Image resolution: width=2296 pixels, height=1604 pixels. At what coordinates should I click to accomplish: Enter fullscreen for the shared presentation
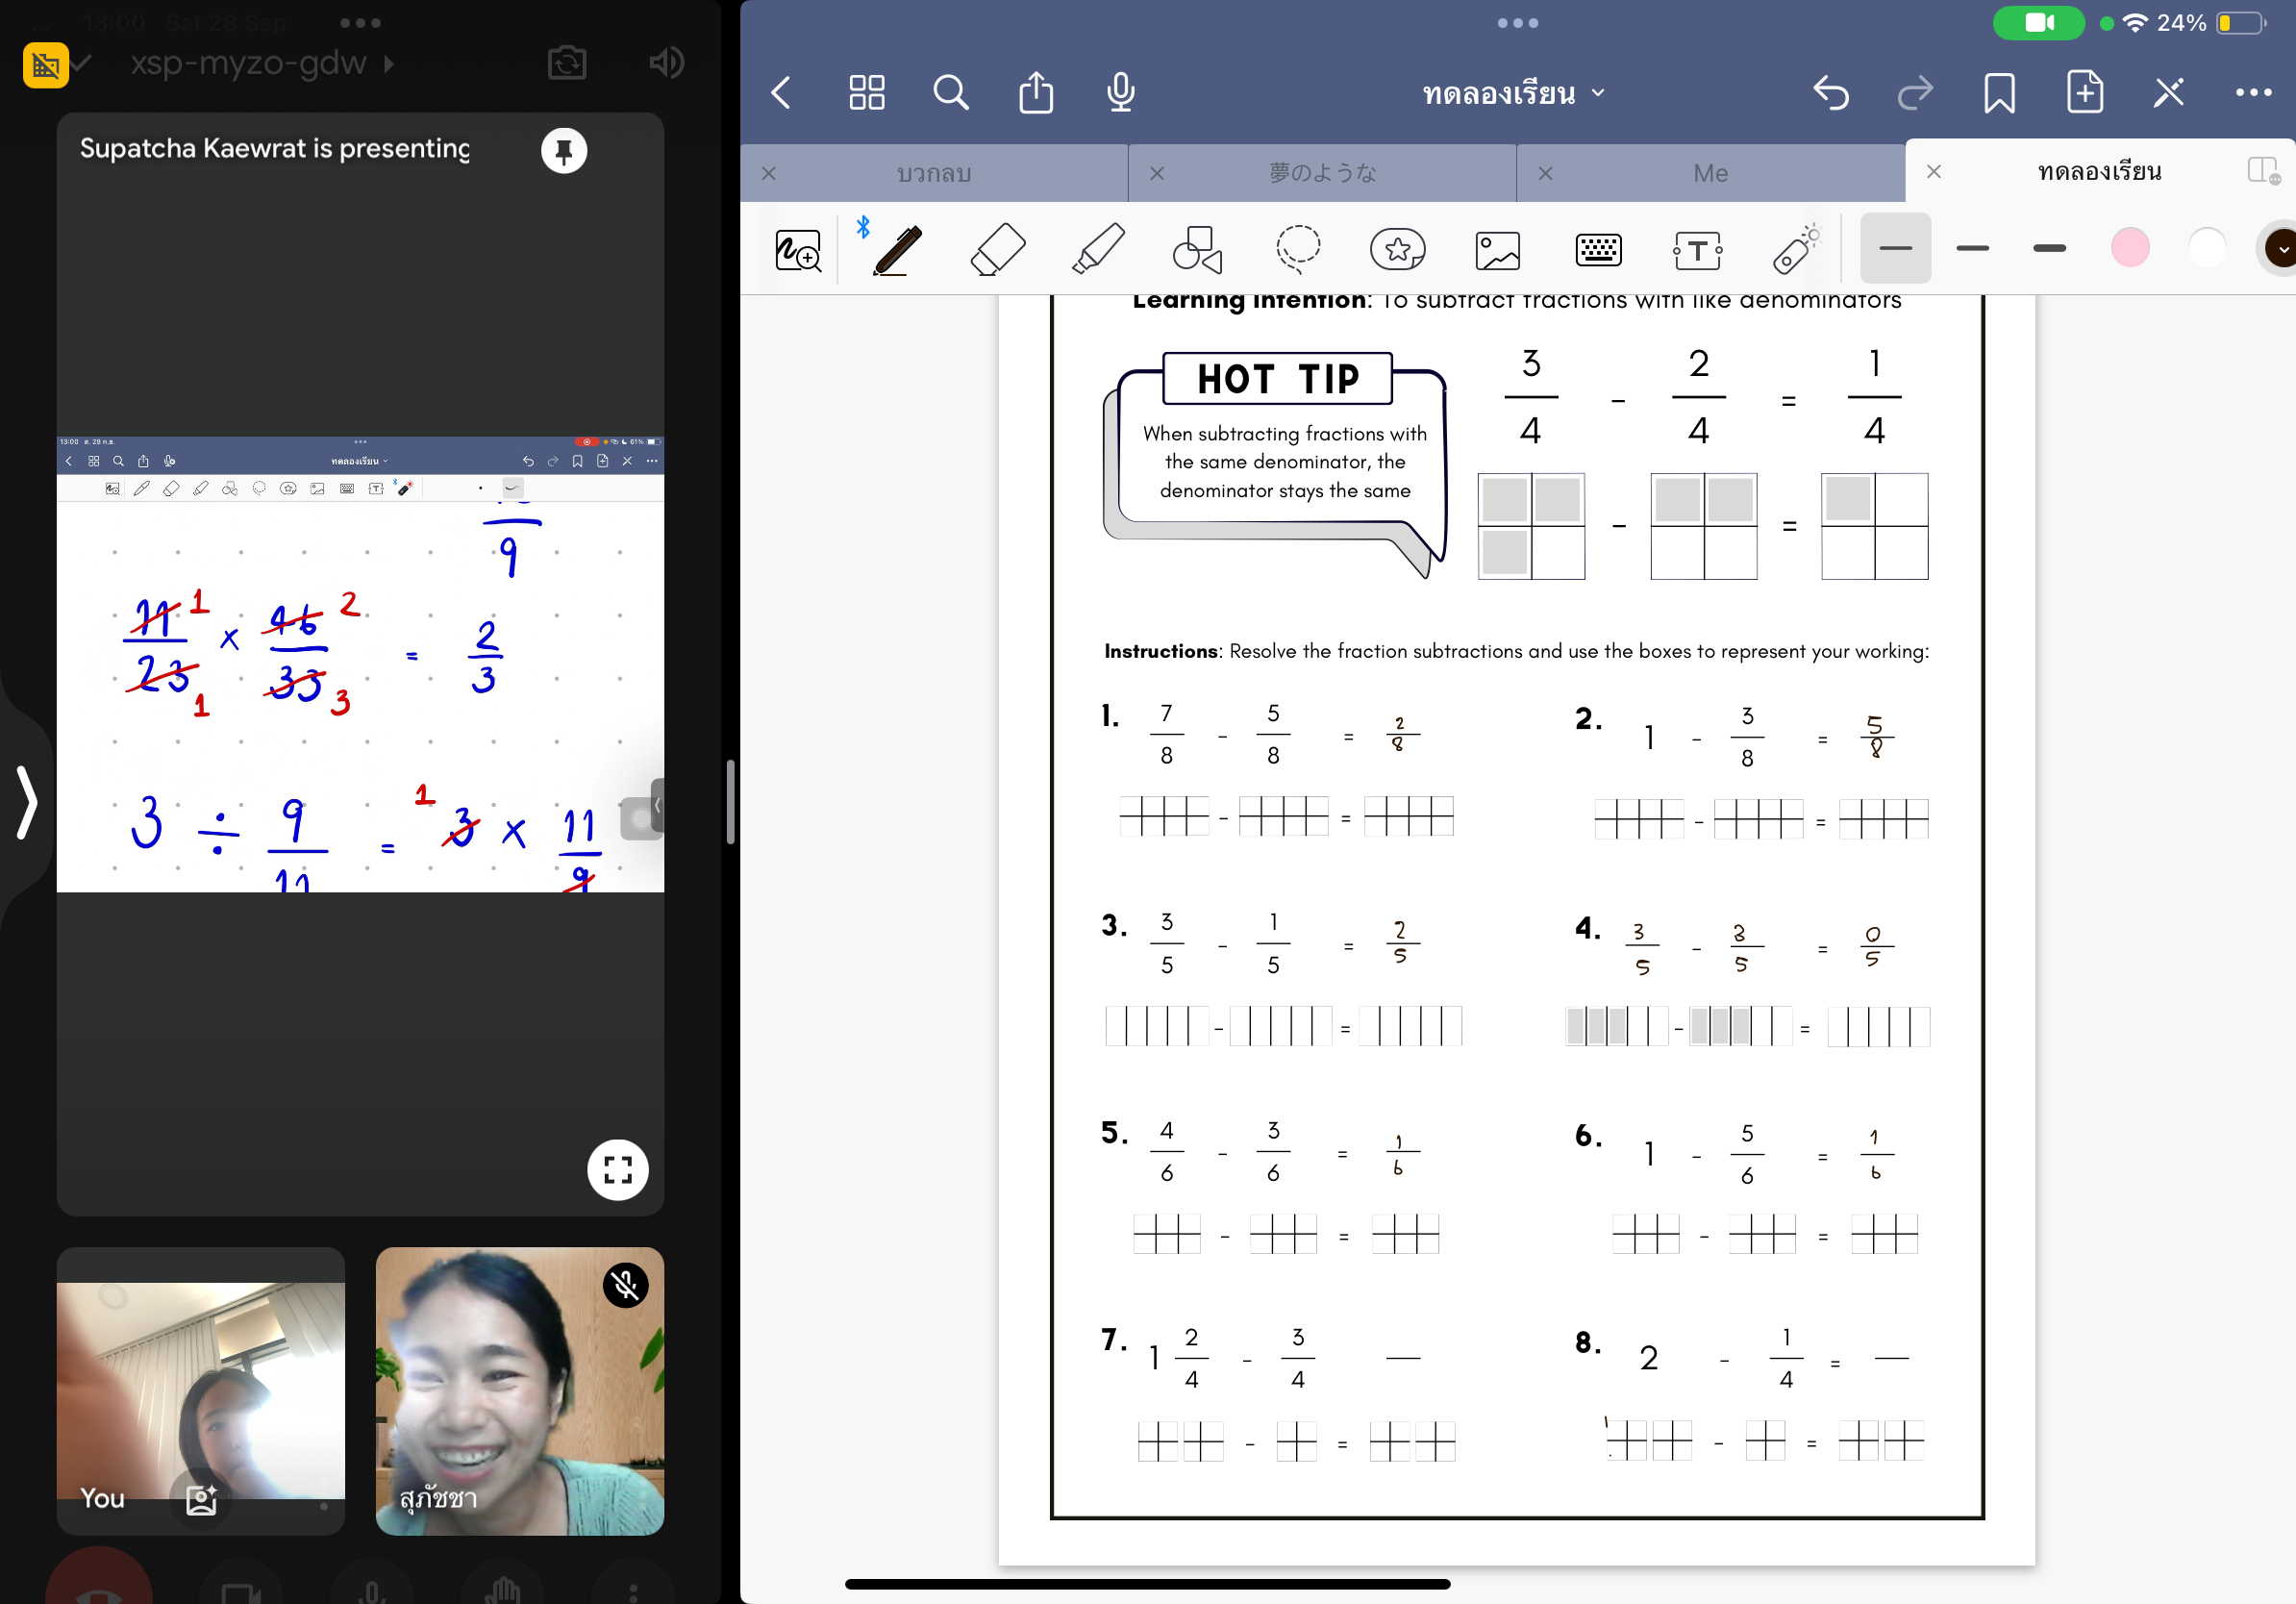point(617,1169)
